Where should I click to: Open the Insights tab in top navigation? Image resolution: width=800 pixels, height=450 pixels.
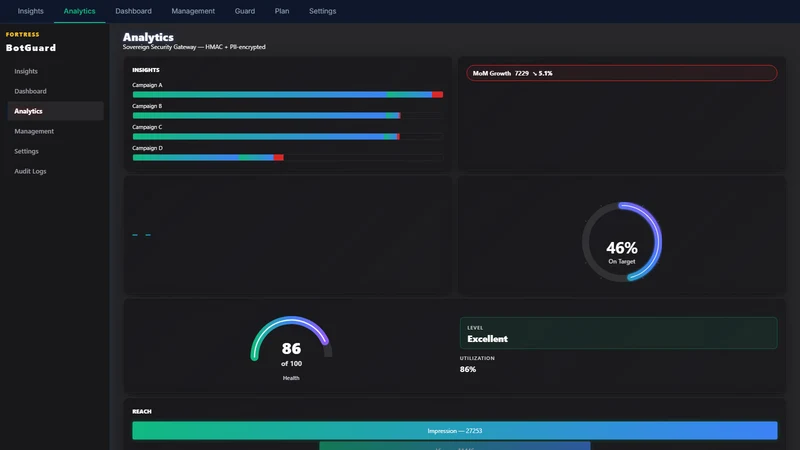click(31, 11)
